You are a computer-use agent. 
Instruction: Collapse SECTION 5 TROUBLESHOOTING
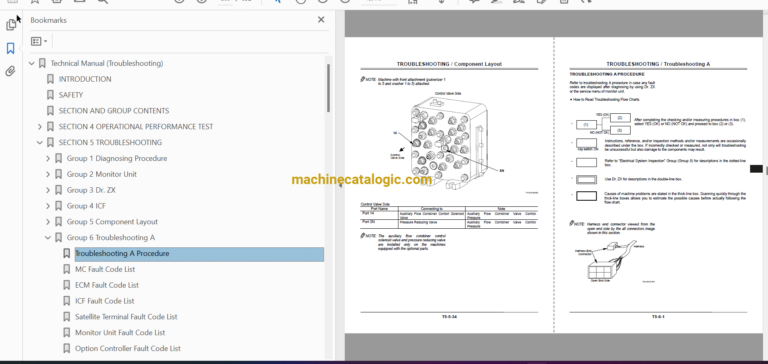(x=40, y=143)
